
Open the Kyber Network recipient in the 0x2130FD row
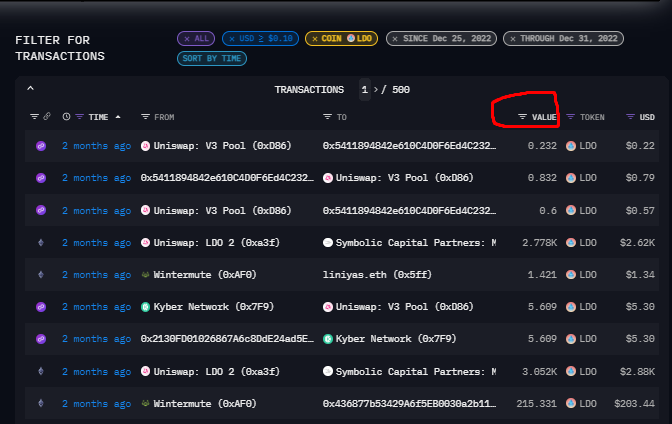396,339
